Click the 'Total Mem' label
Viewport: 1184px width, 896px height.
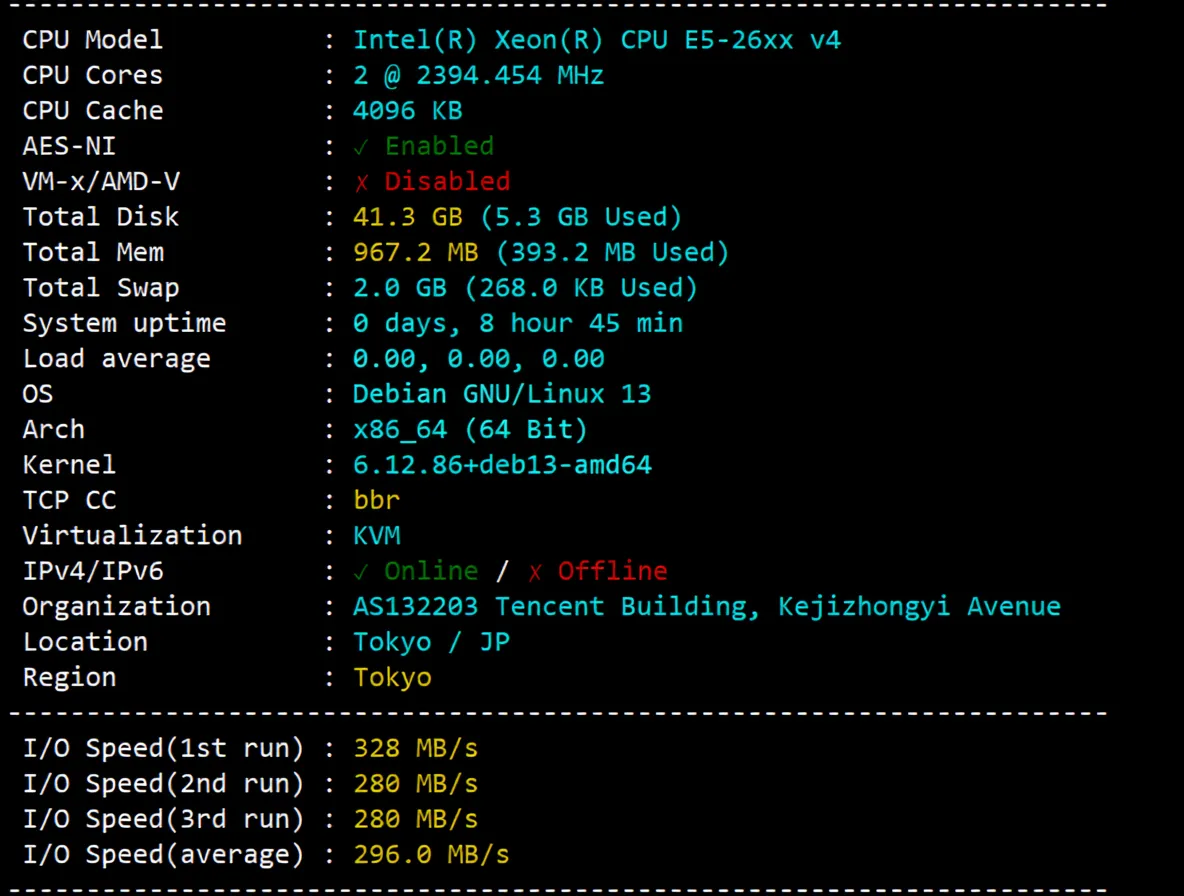click(x=92, y=252)
